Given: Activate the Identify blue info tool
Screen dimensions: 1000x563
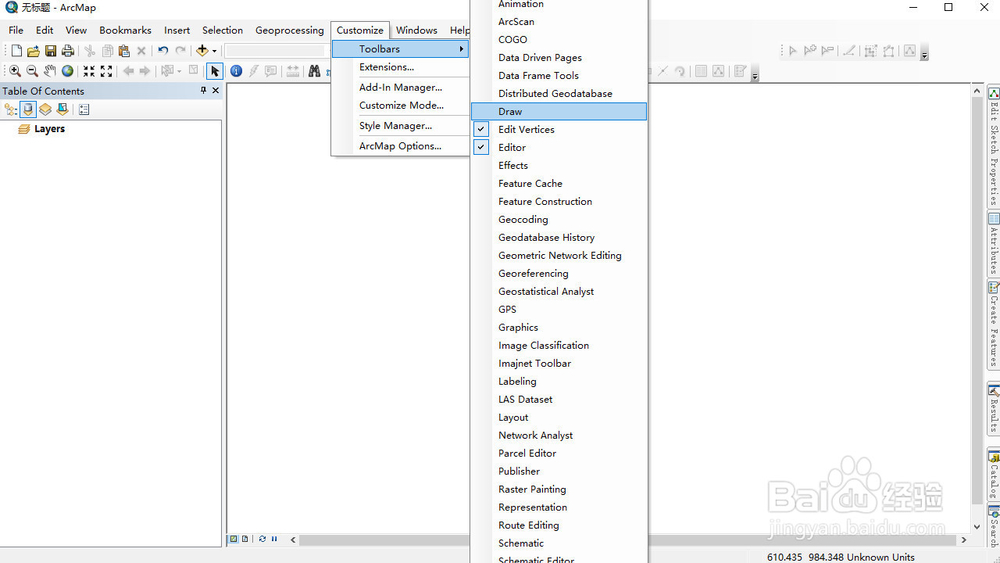Looking at the screenshot, I should pos(236,71).
